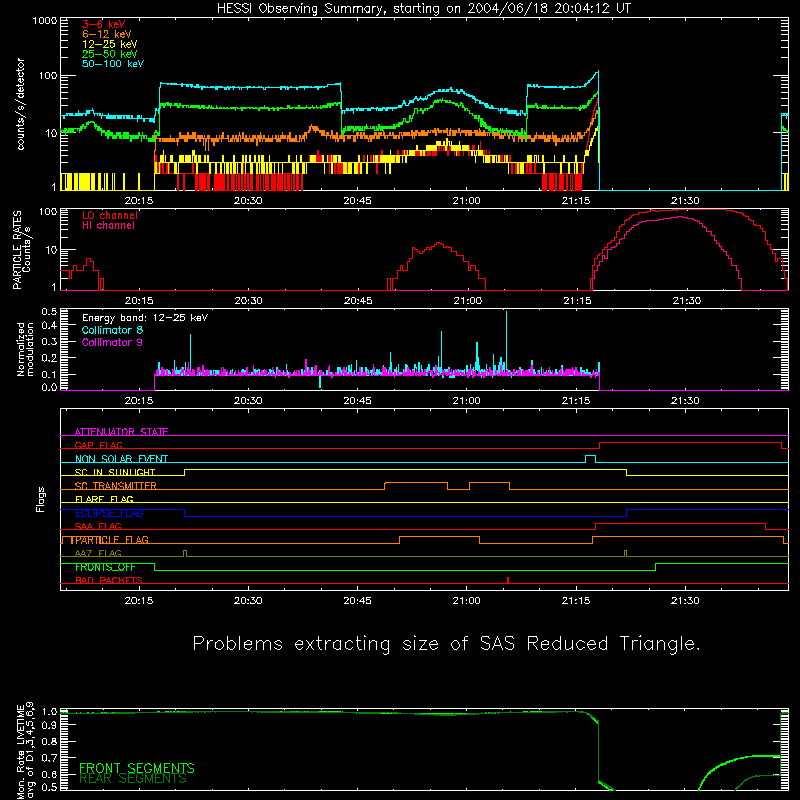
Task: Click the tallest Collimator 8 modulation spike
Action: point(506,342)
